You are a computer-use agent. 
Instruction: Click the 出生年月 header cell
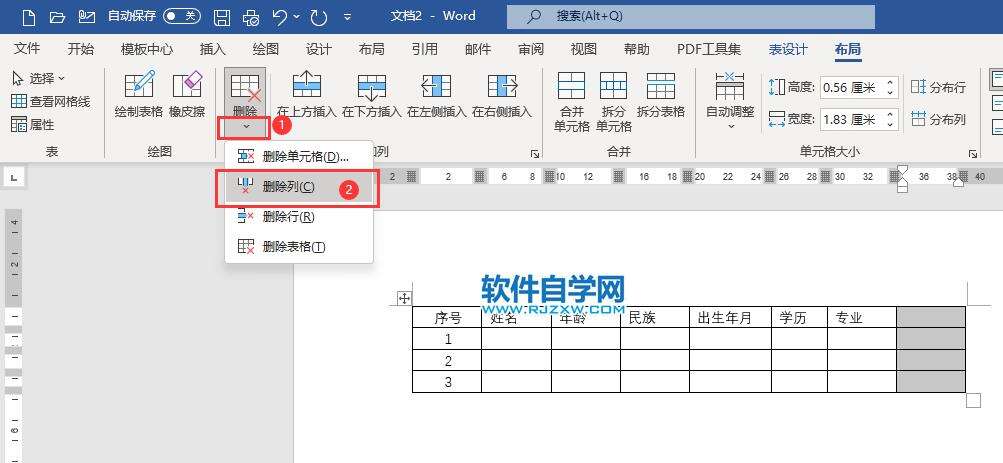730,317
